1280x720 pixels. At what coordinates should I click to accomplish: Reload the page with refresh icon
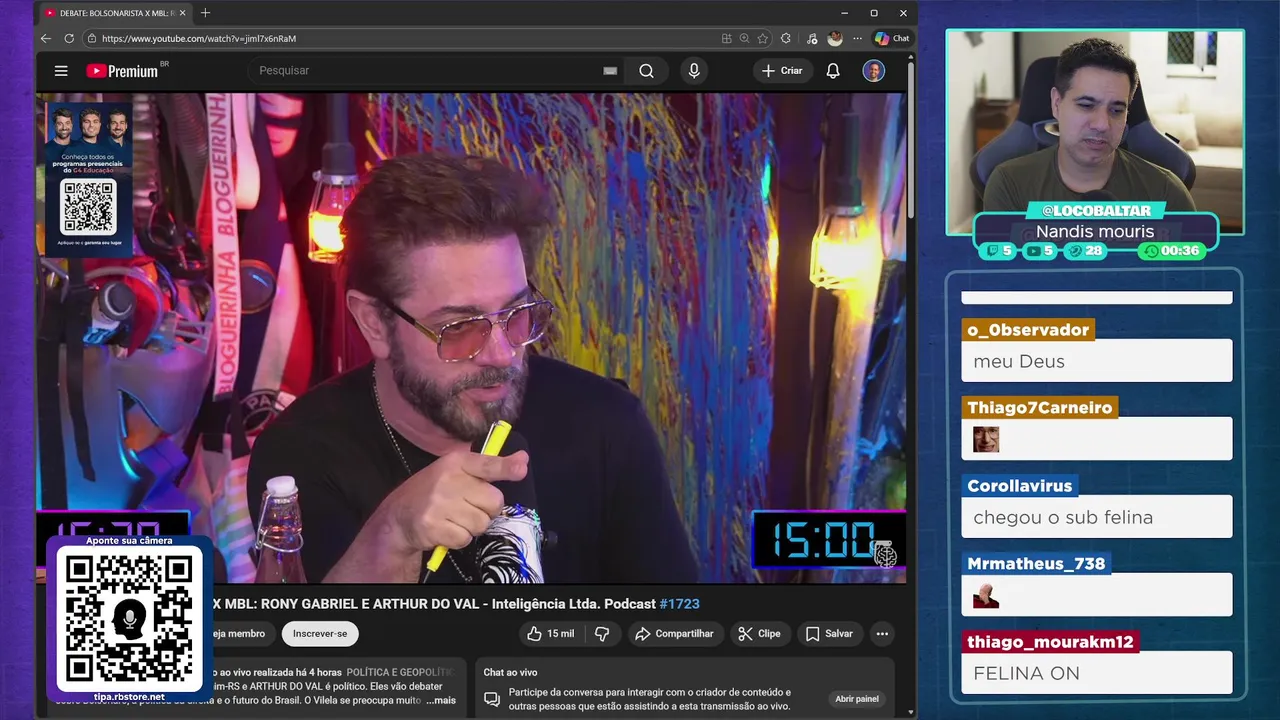tap(69, 38)
